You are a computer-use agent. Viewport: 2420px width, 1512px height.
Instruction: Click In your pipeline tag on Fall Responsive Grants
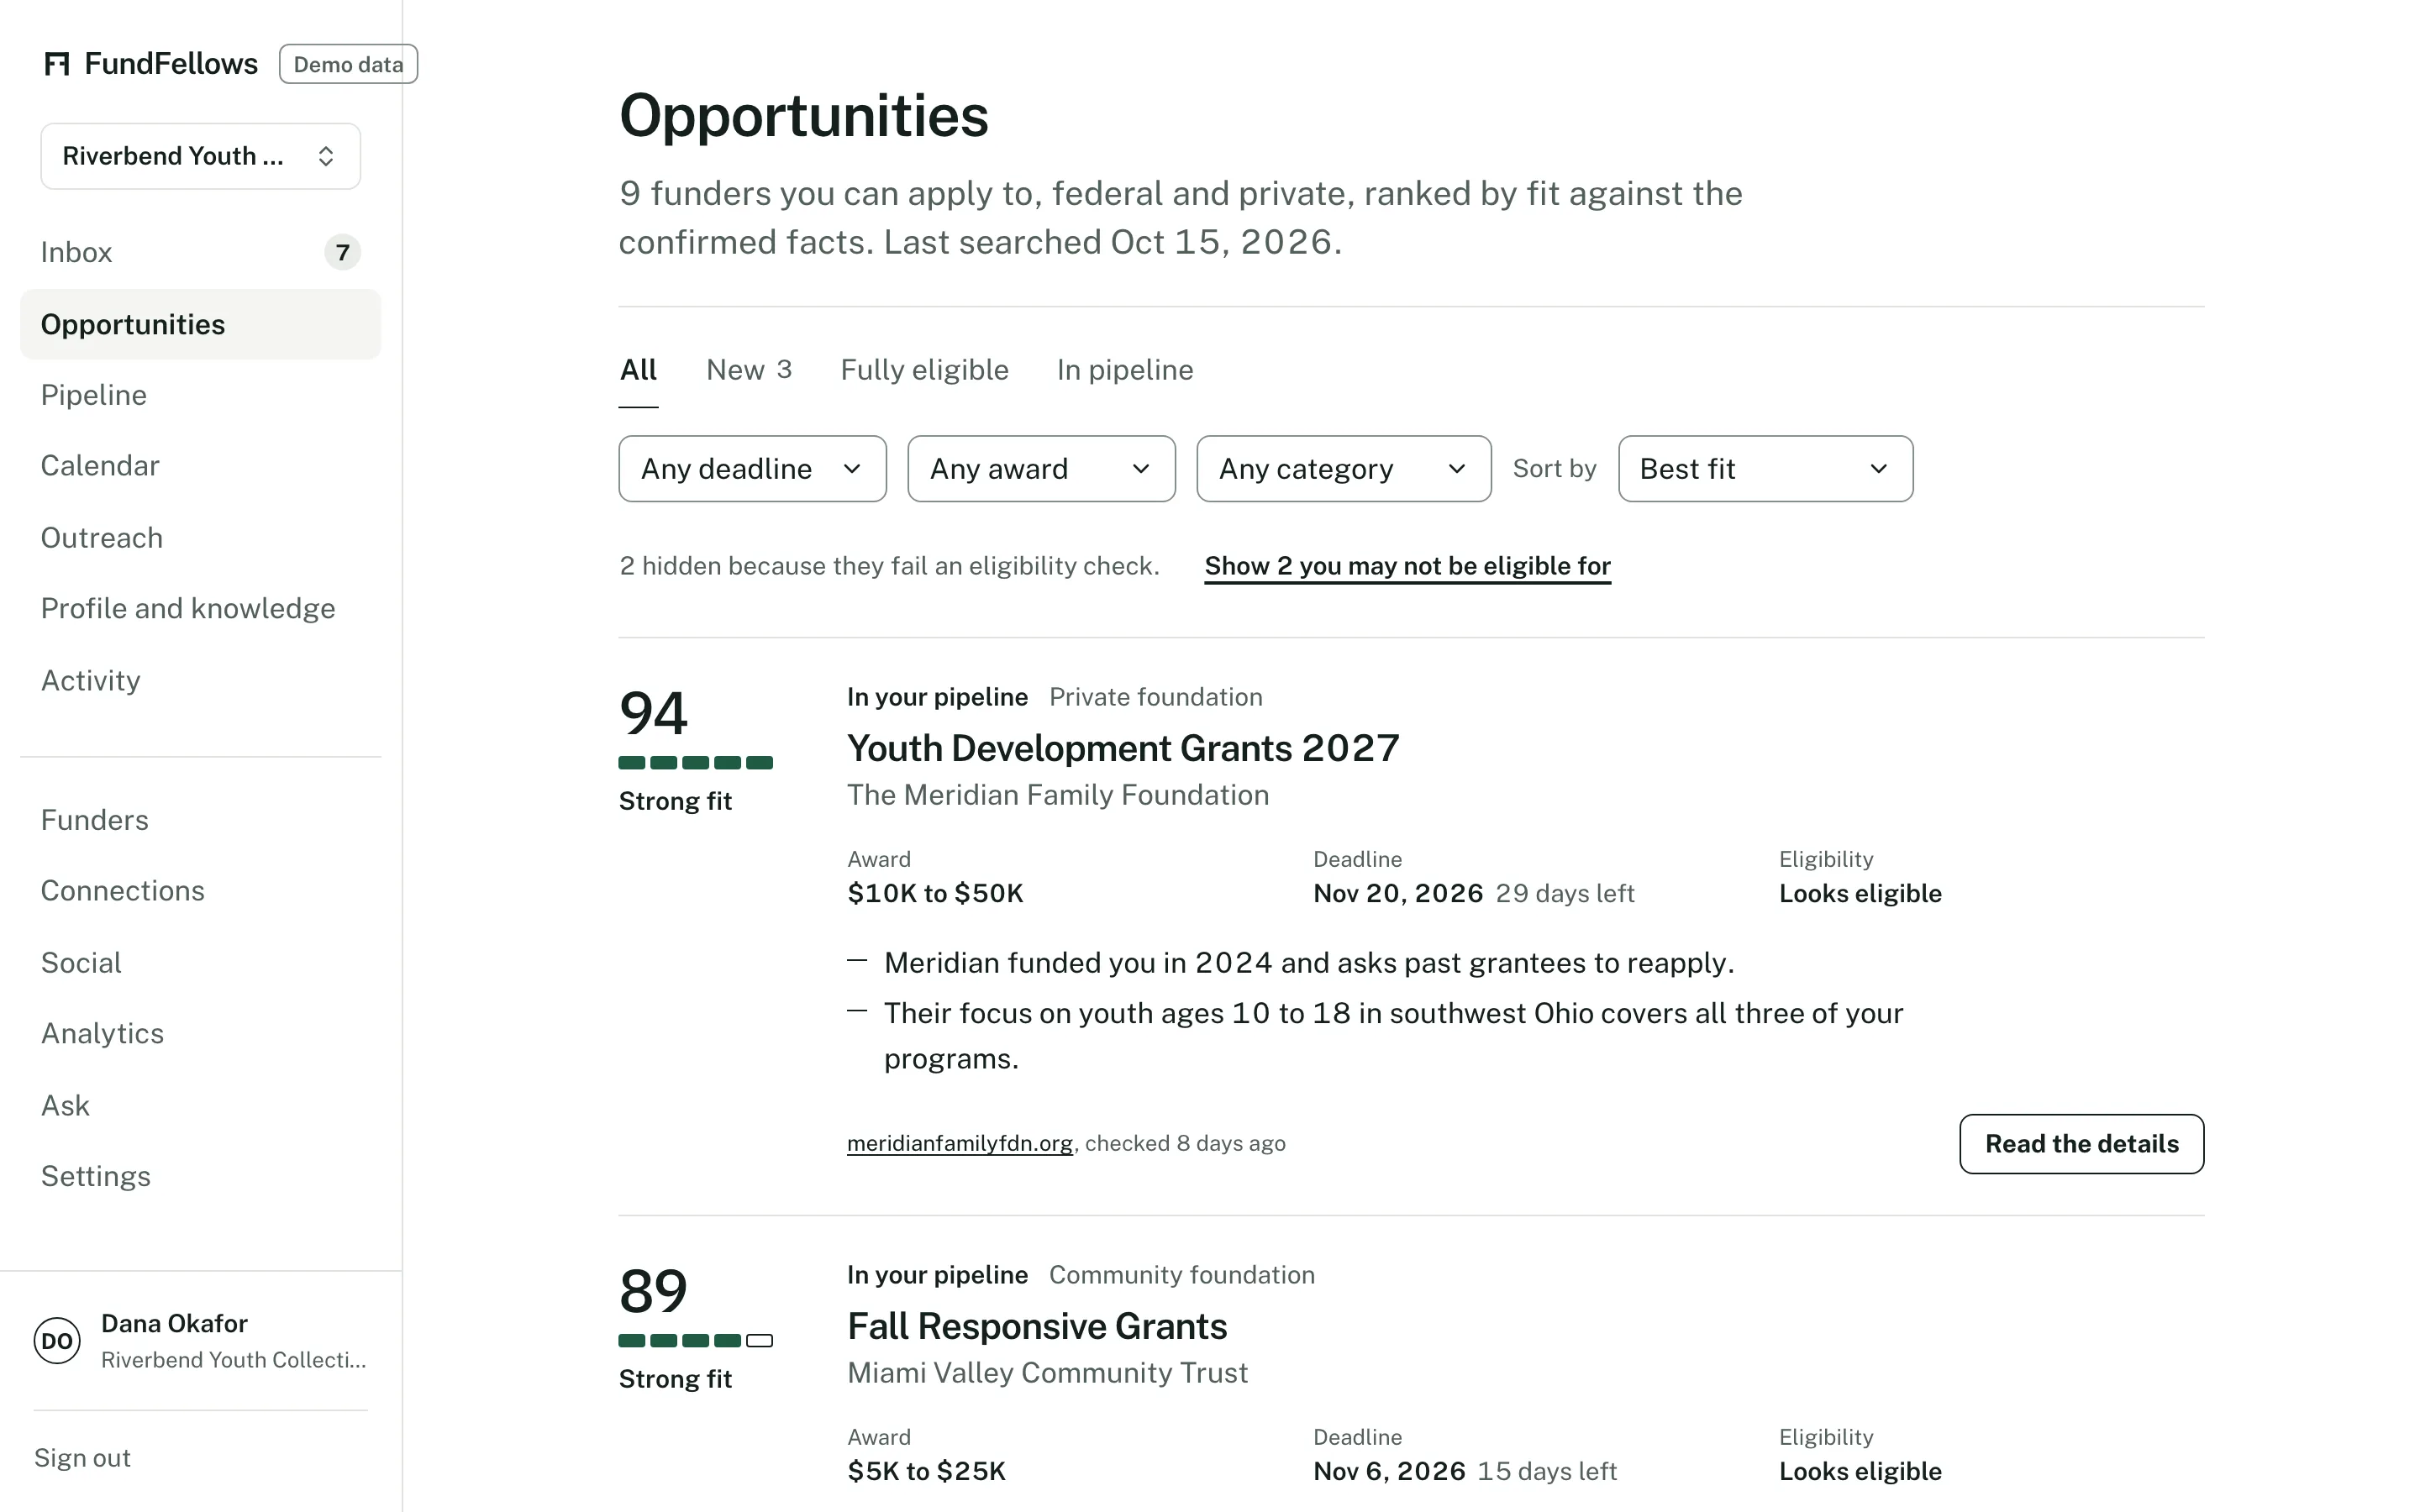(x=937, y=1275)
